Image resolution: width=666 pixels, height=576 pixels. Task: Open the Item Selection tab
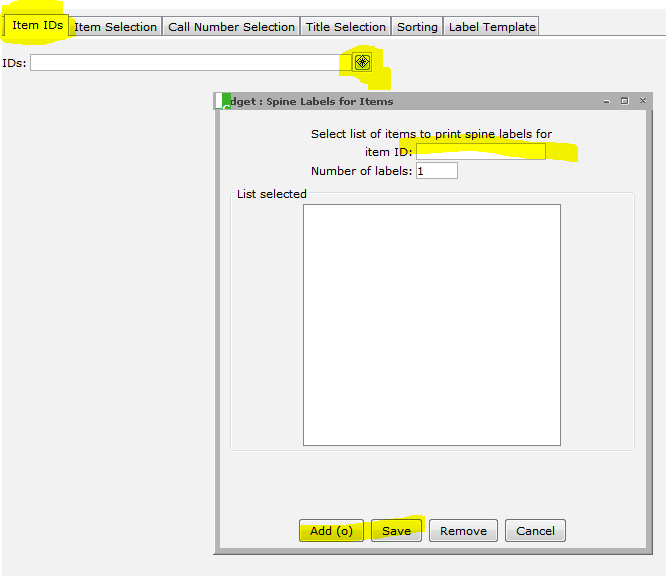coord(116,27)
